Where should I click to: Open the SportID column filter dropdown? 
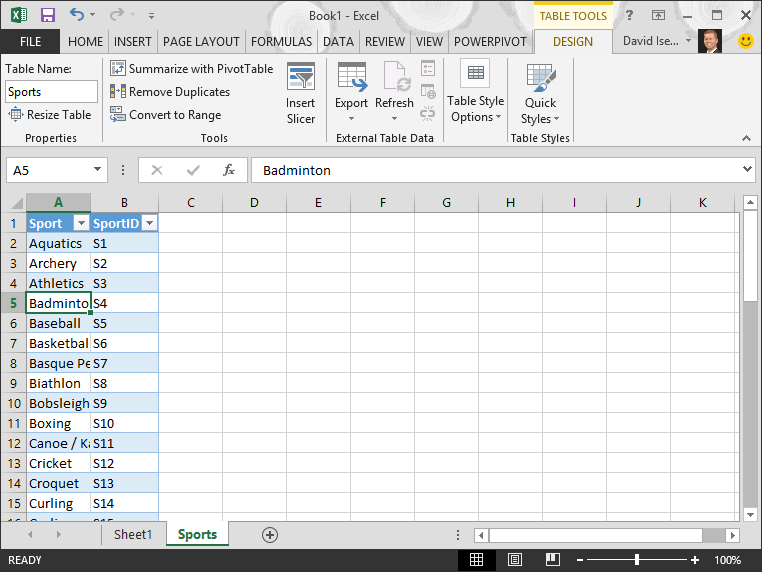150,223
